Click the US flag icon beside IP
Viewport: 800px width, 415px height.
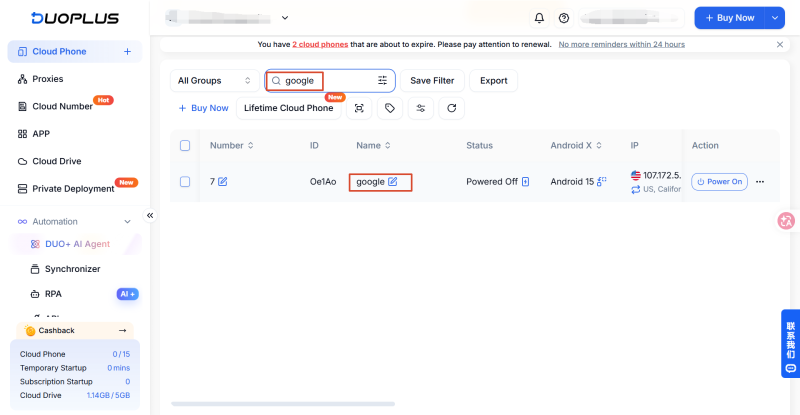[x=636, y=176]
